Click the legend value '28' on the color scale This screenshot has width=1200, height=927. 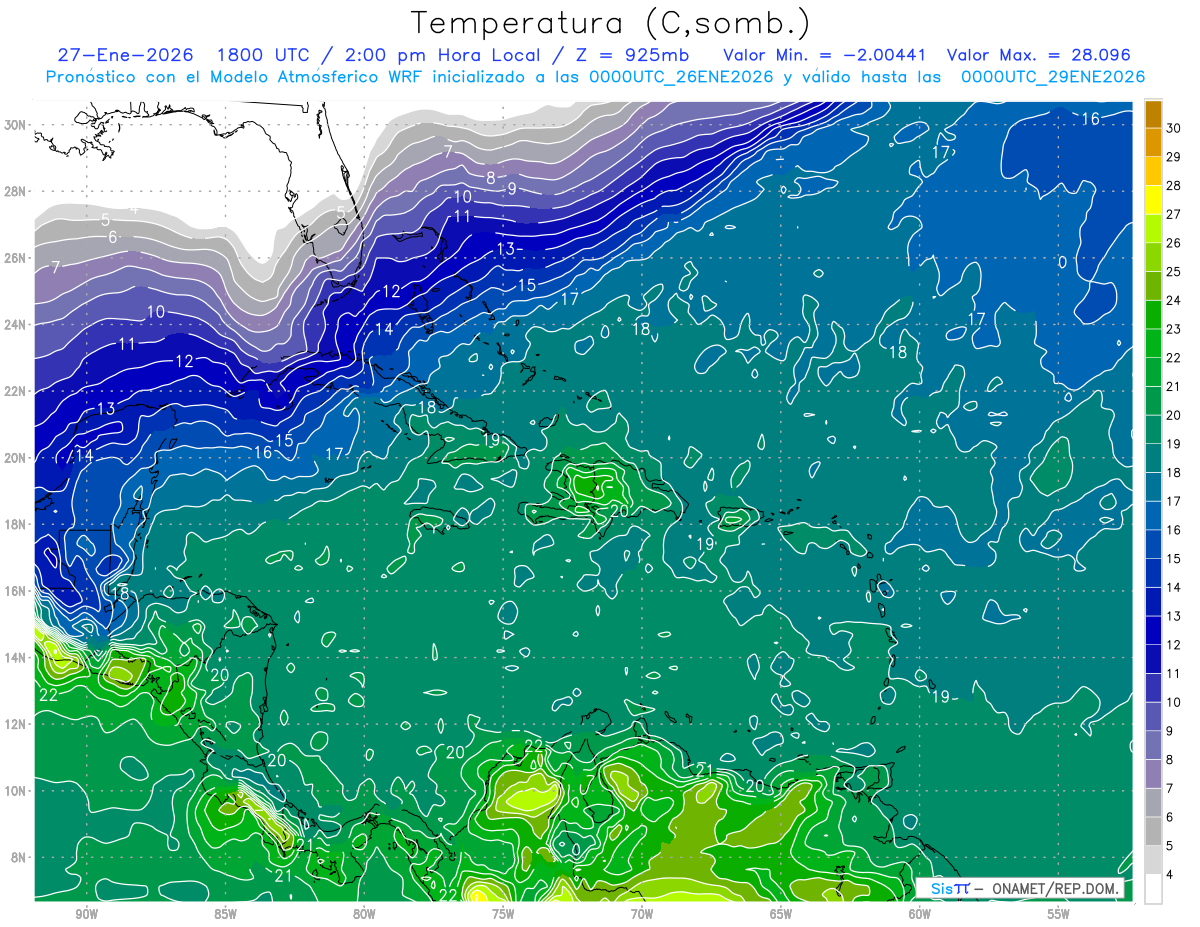[x=1175, y=186]
